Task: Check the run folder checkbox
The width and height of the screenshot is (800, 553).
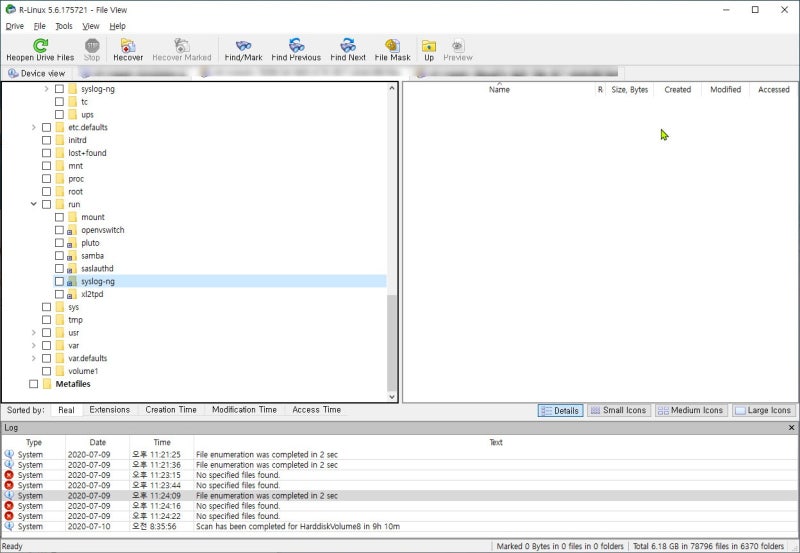Action: [46, 205]
